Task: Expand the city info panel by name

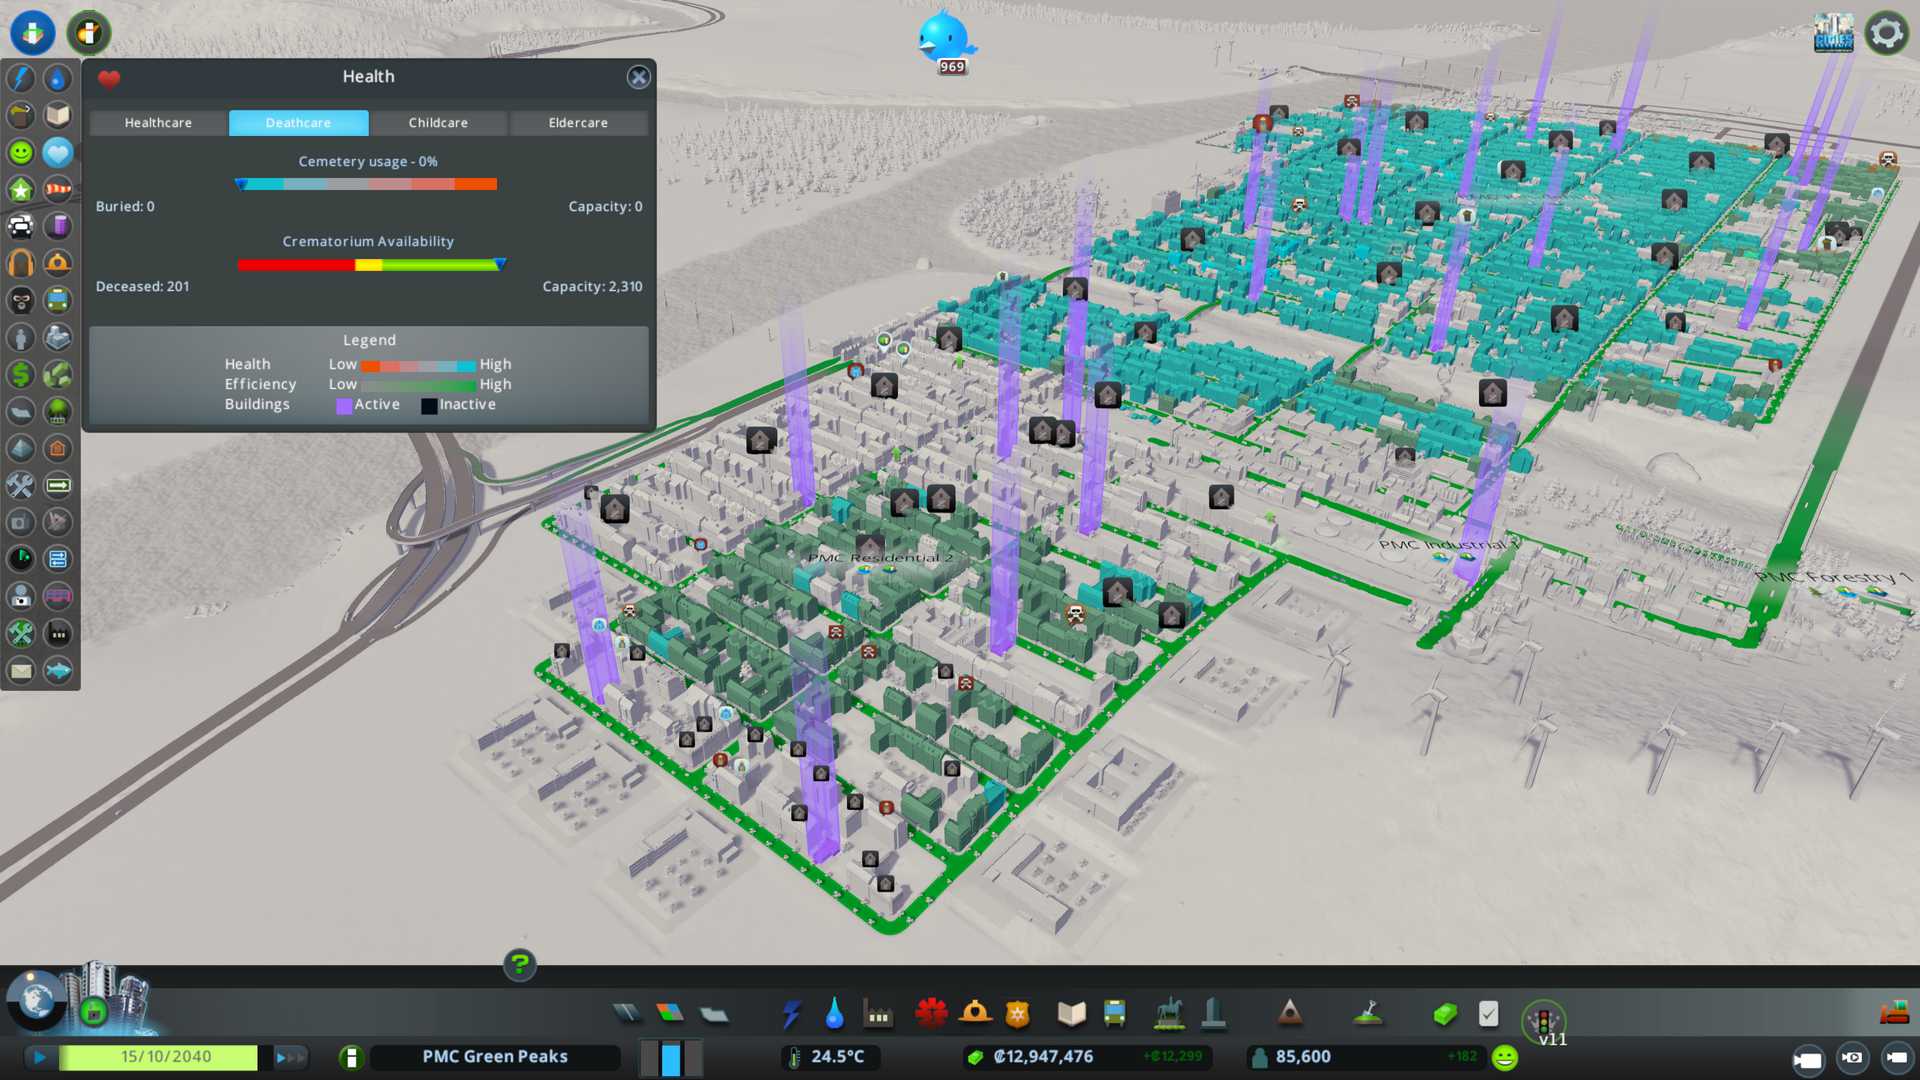Action: click(495, 1057)
